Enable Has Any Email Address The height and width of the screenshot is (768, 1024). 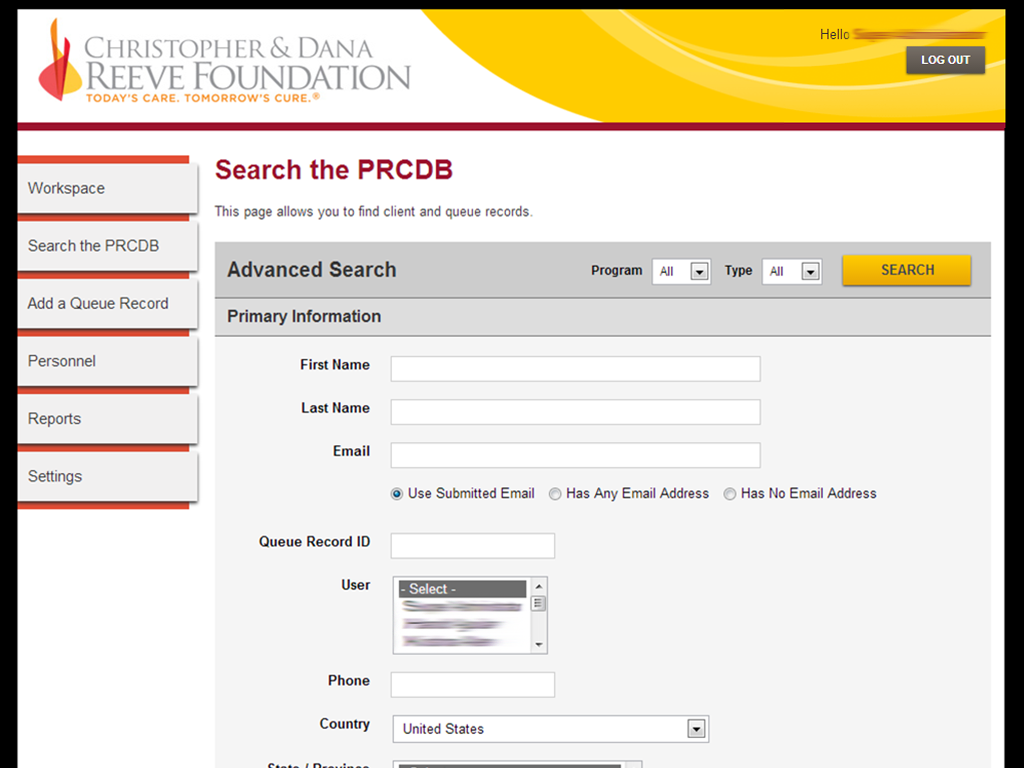[555, 493]
